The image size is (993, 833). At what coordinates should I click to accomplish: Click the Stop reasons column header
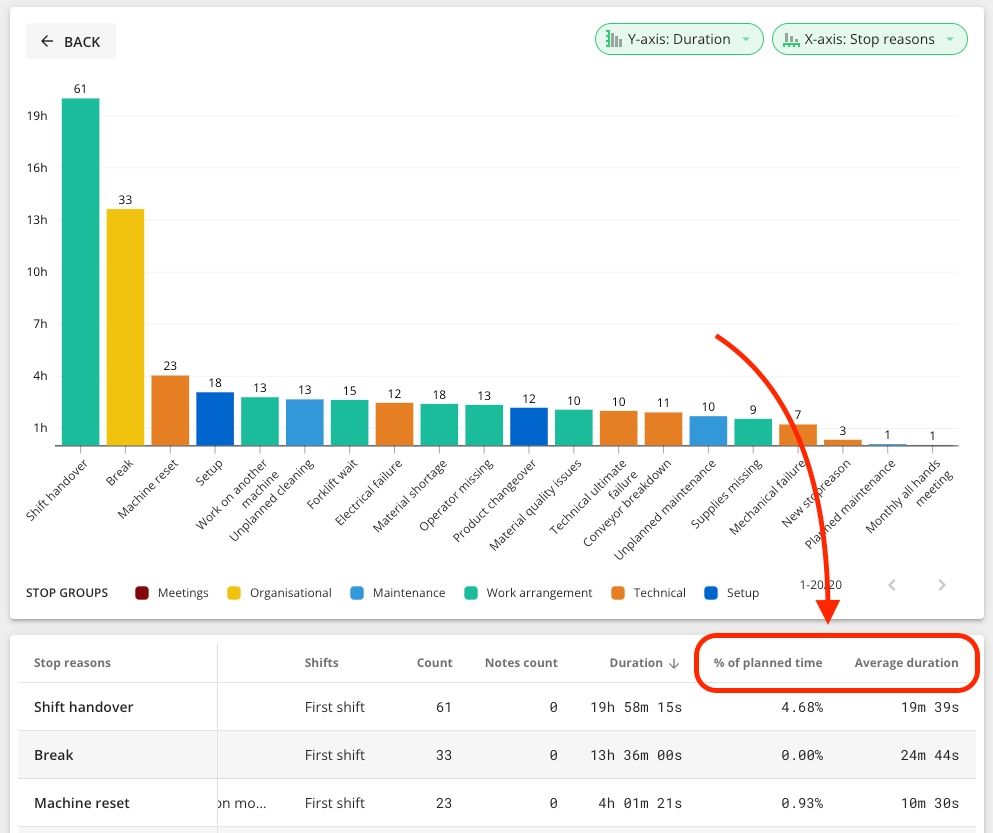pyautogui.click(x=72, y=663)
